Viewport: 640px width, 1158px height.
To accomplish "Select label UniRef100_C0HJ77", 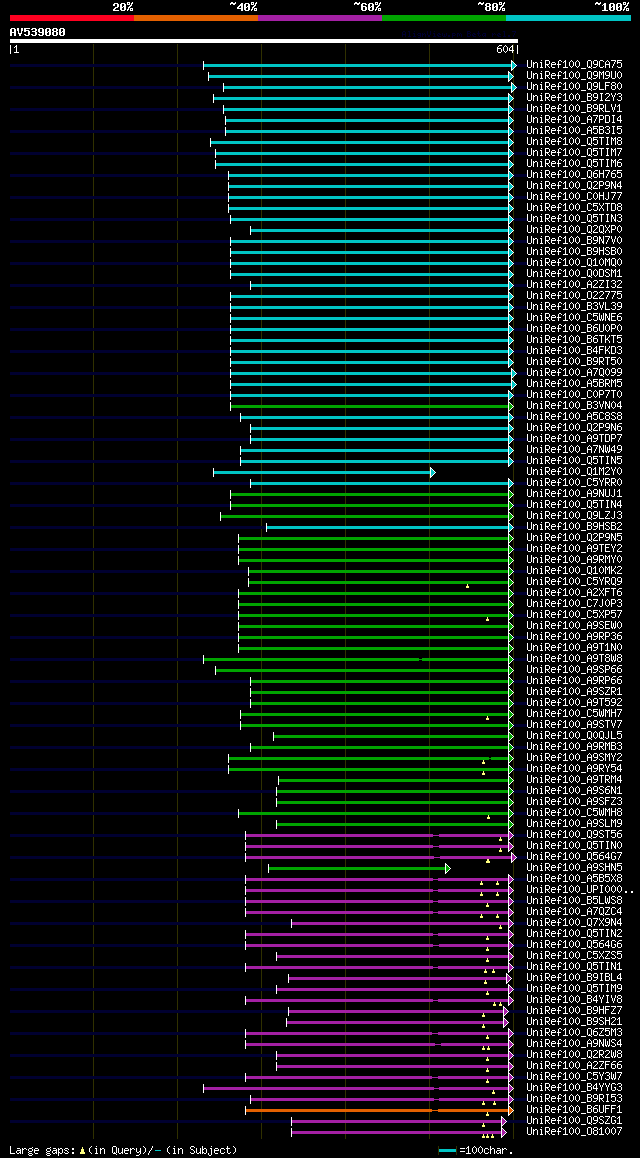I will pyautogui.click(x=574, y=196).
